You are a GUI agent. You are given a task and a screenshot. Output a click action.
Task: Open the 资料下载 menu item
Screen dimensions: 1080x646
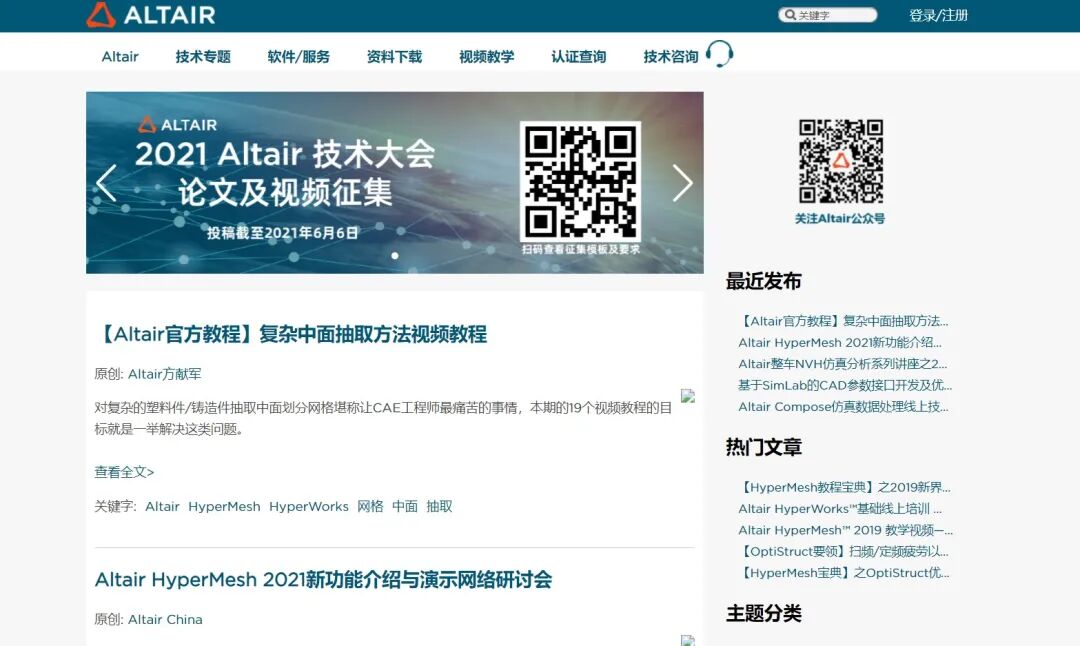pos(395,56)
